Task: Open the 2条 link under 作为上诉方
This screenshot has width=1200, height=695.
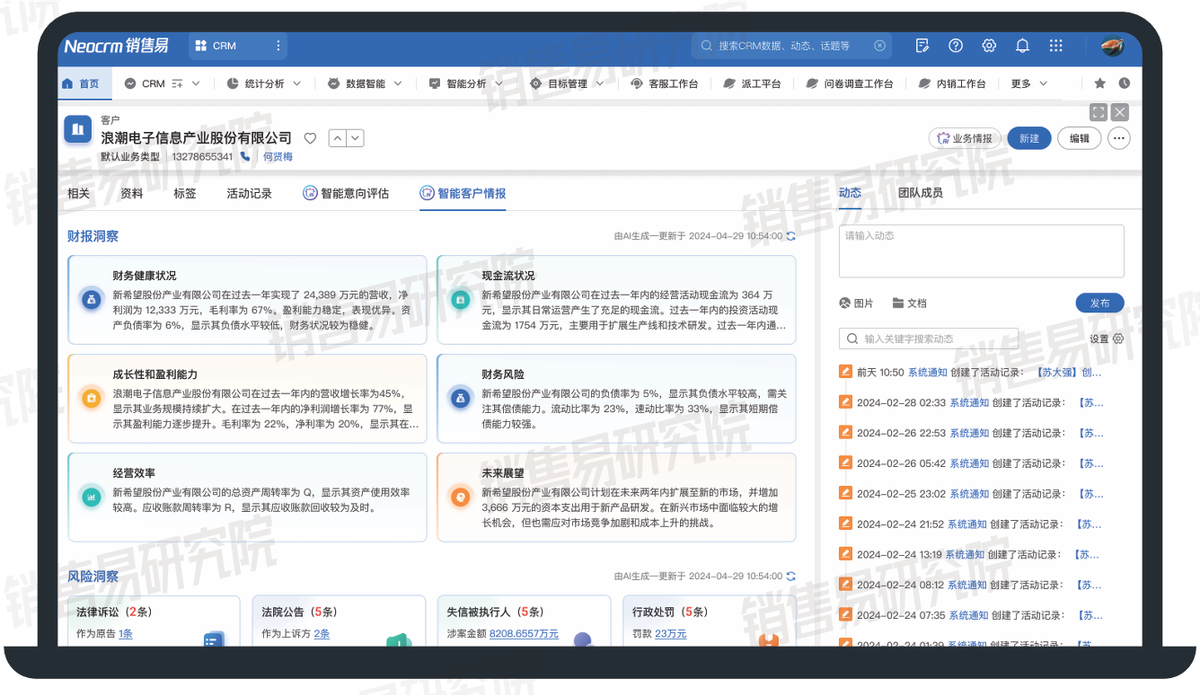Action: [322, 634]
